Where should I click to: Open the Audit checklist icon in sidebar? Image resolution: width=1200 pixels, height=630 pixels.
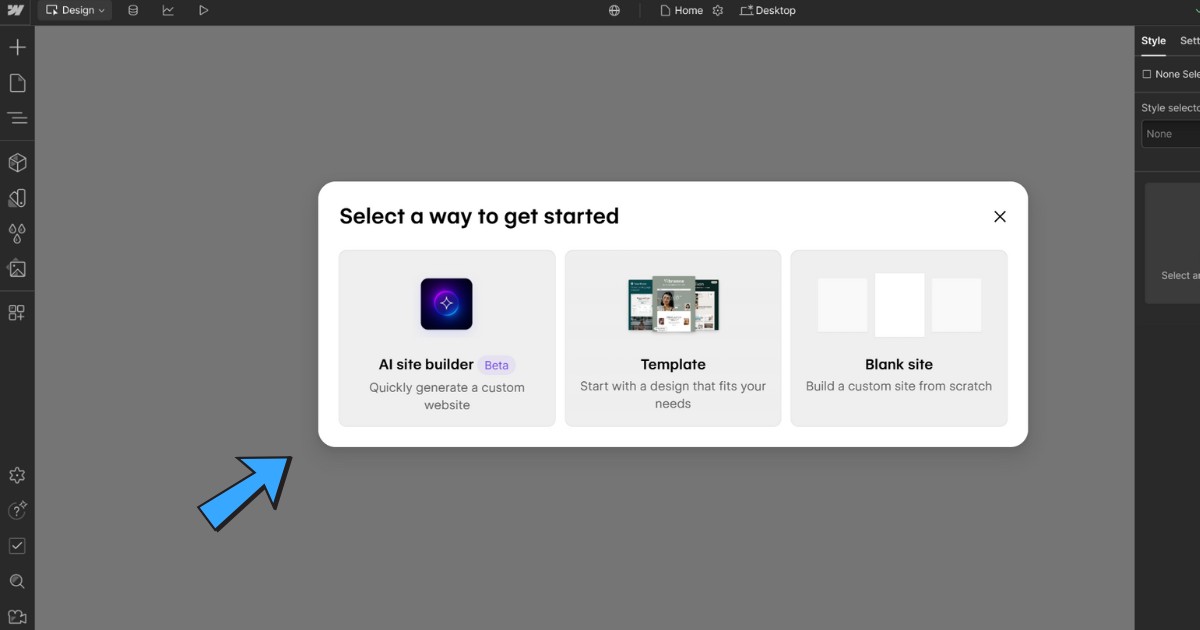17,546
